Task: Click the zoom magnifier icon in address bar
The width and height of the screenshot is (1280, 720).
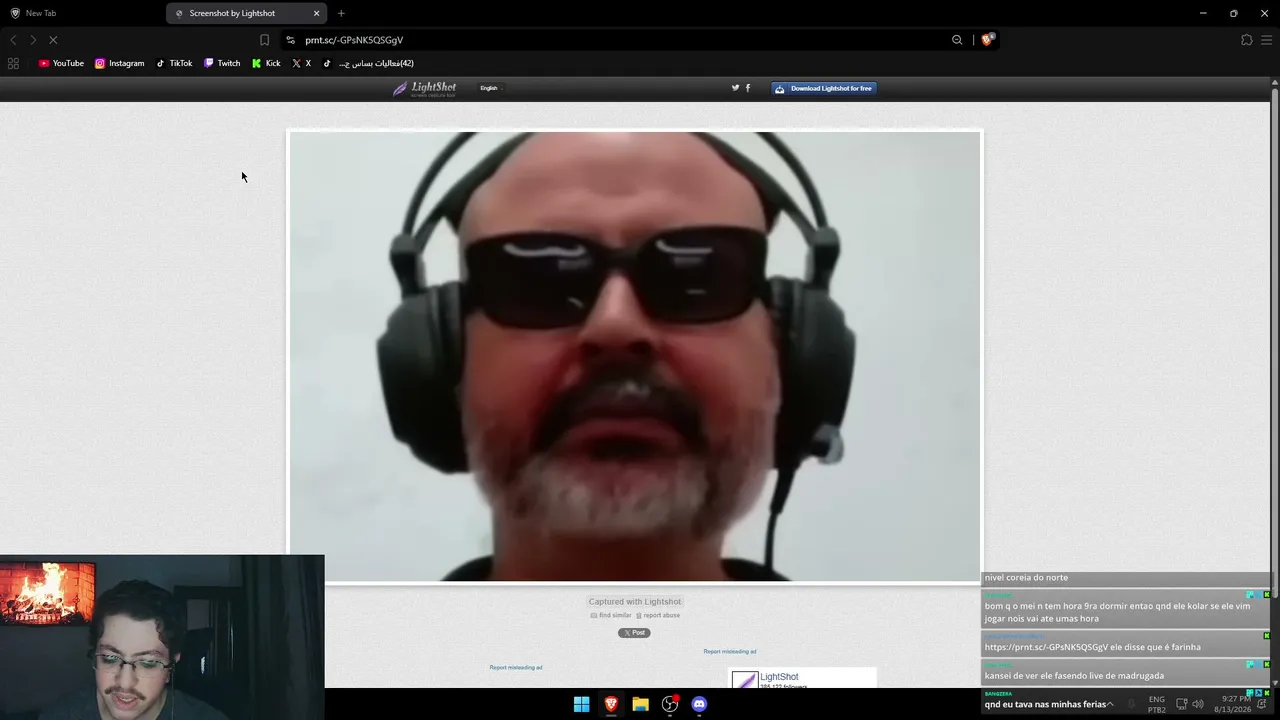Action: (957, 40)
